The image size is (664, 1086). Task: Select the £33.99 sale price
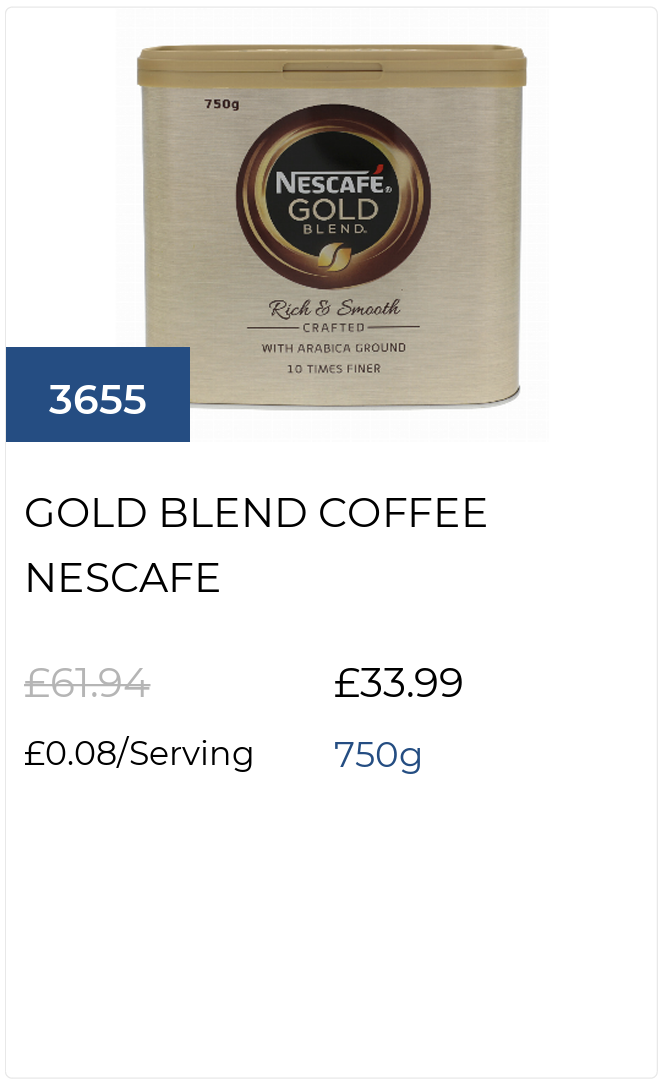point(398,683)
